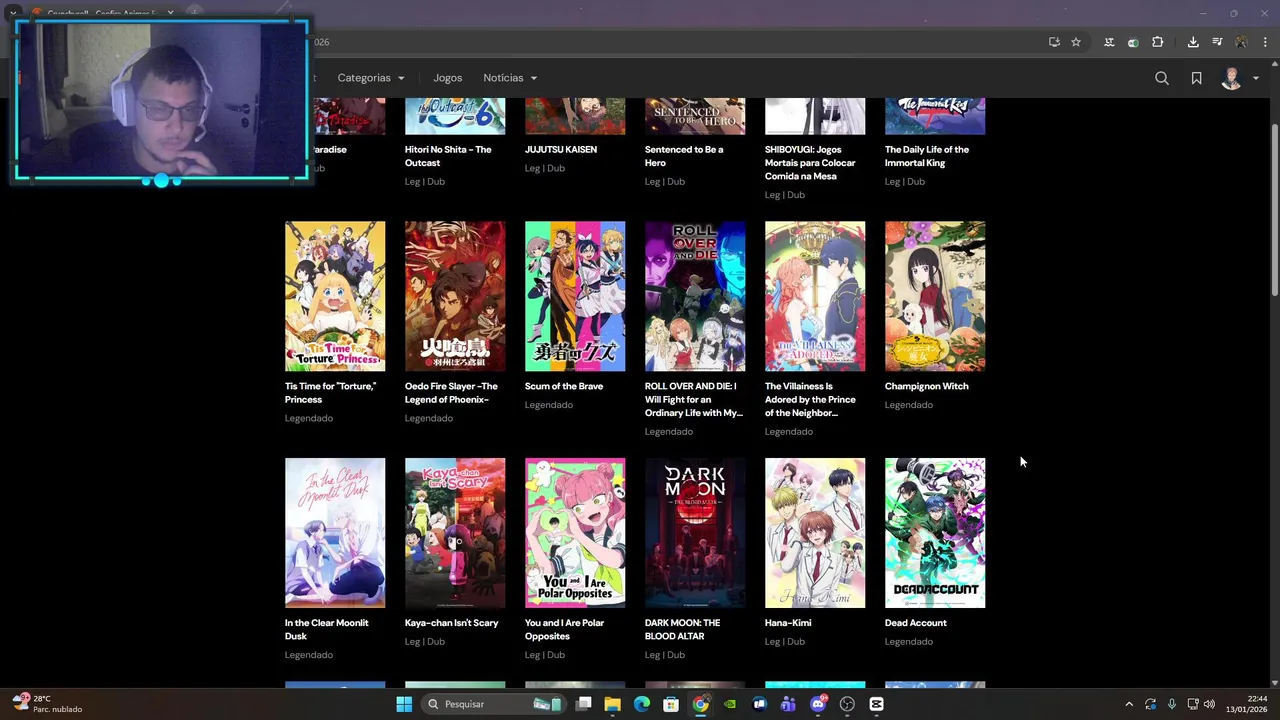Click The Daily Life of the Immortal King title
Image resolution: width=1280 pixels, height=720 pixels.
point(927,156)
